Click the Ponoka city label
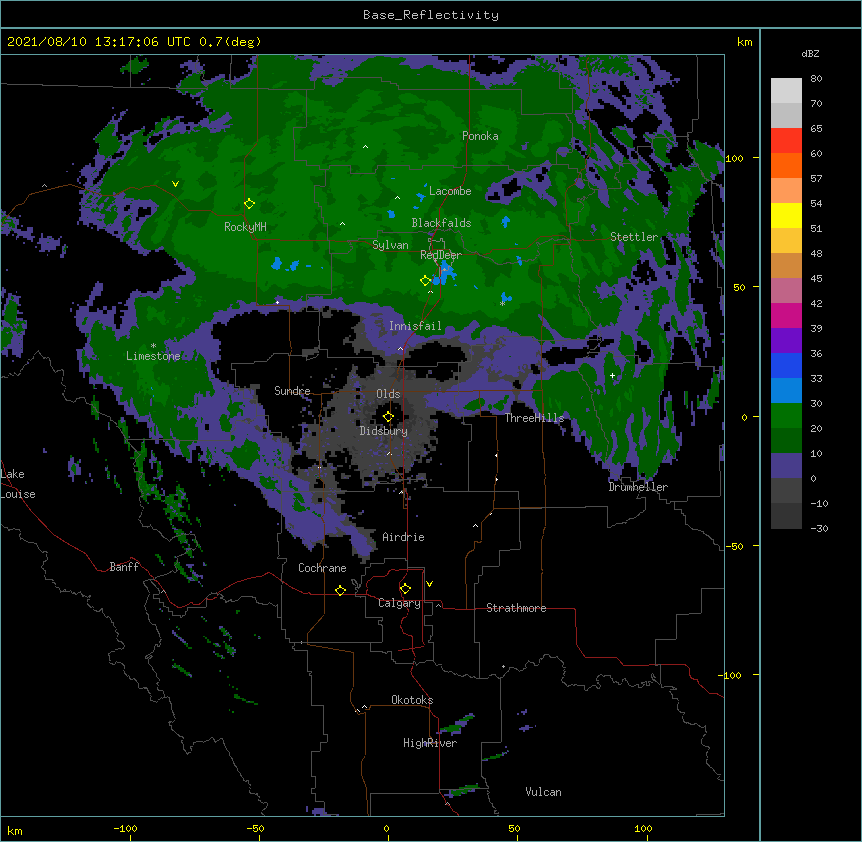 480,136
